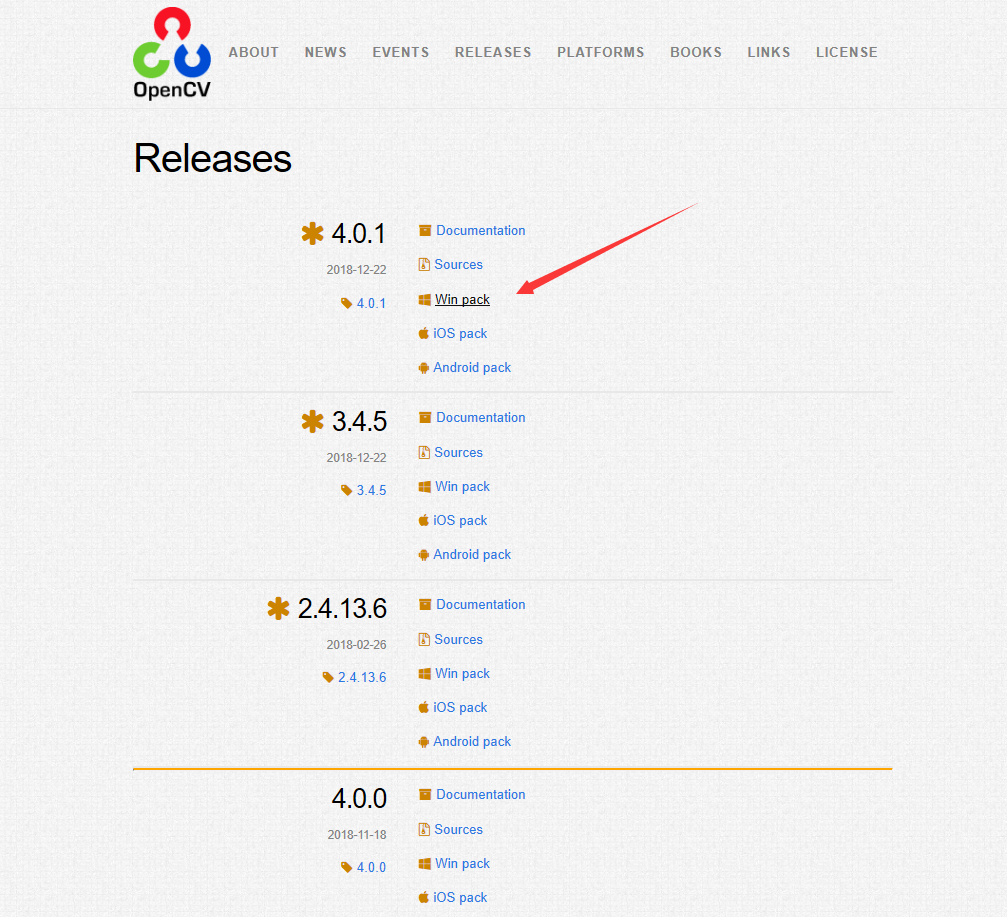Image resolution: width=1007 pixels, height=917 pixels.
Task: Click the tag icon next to 2.4.13.6
Action: click(328, 677)
